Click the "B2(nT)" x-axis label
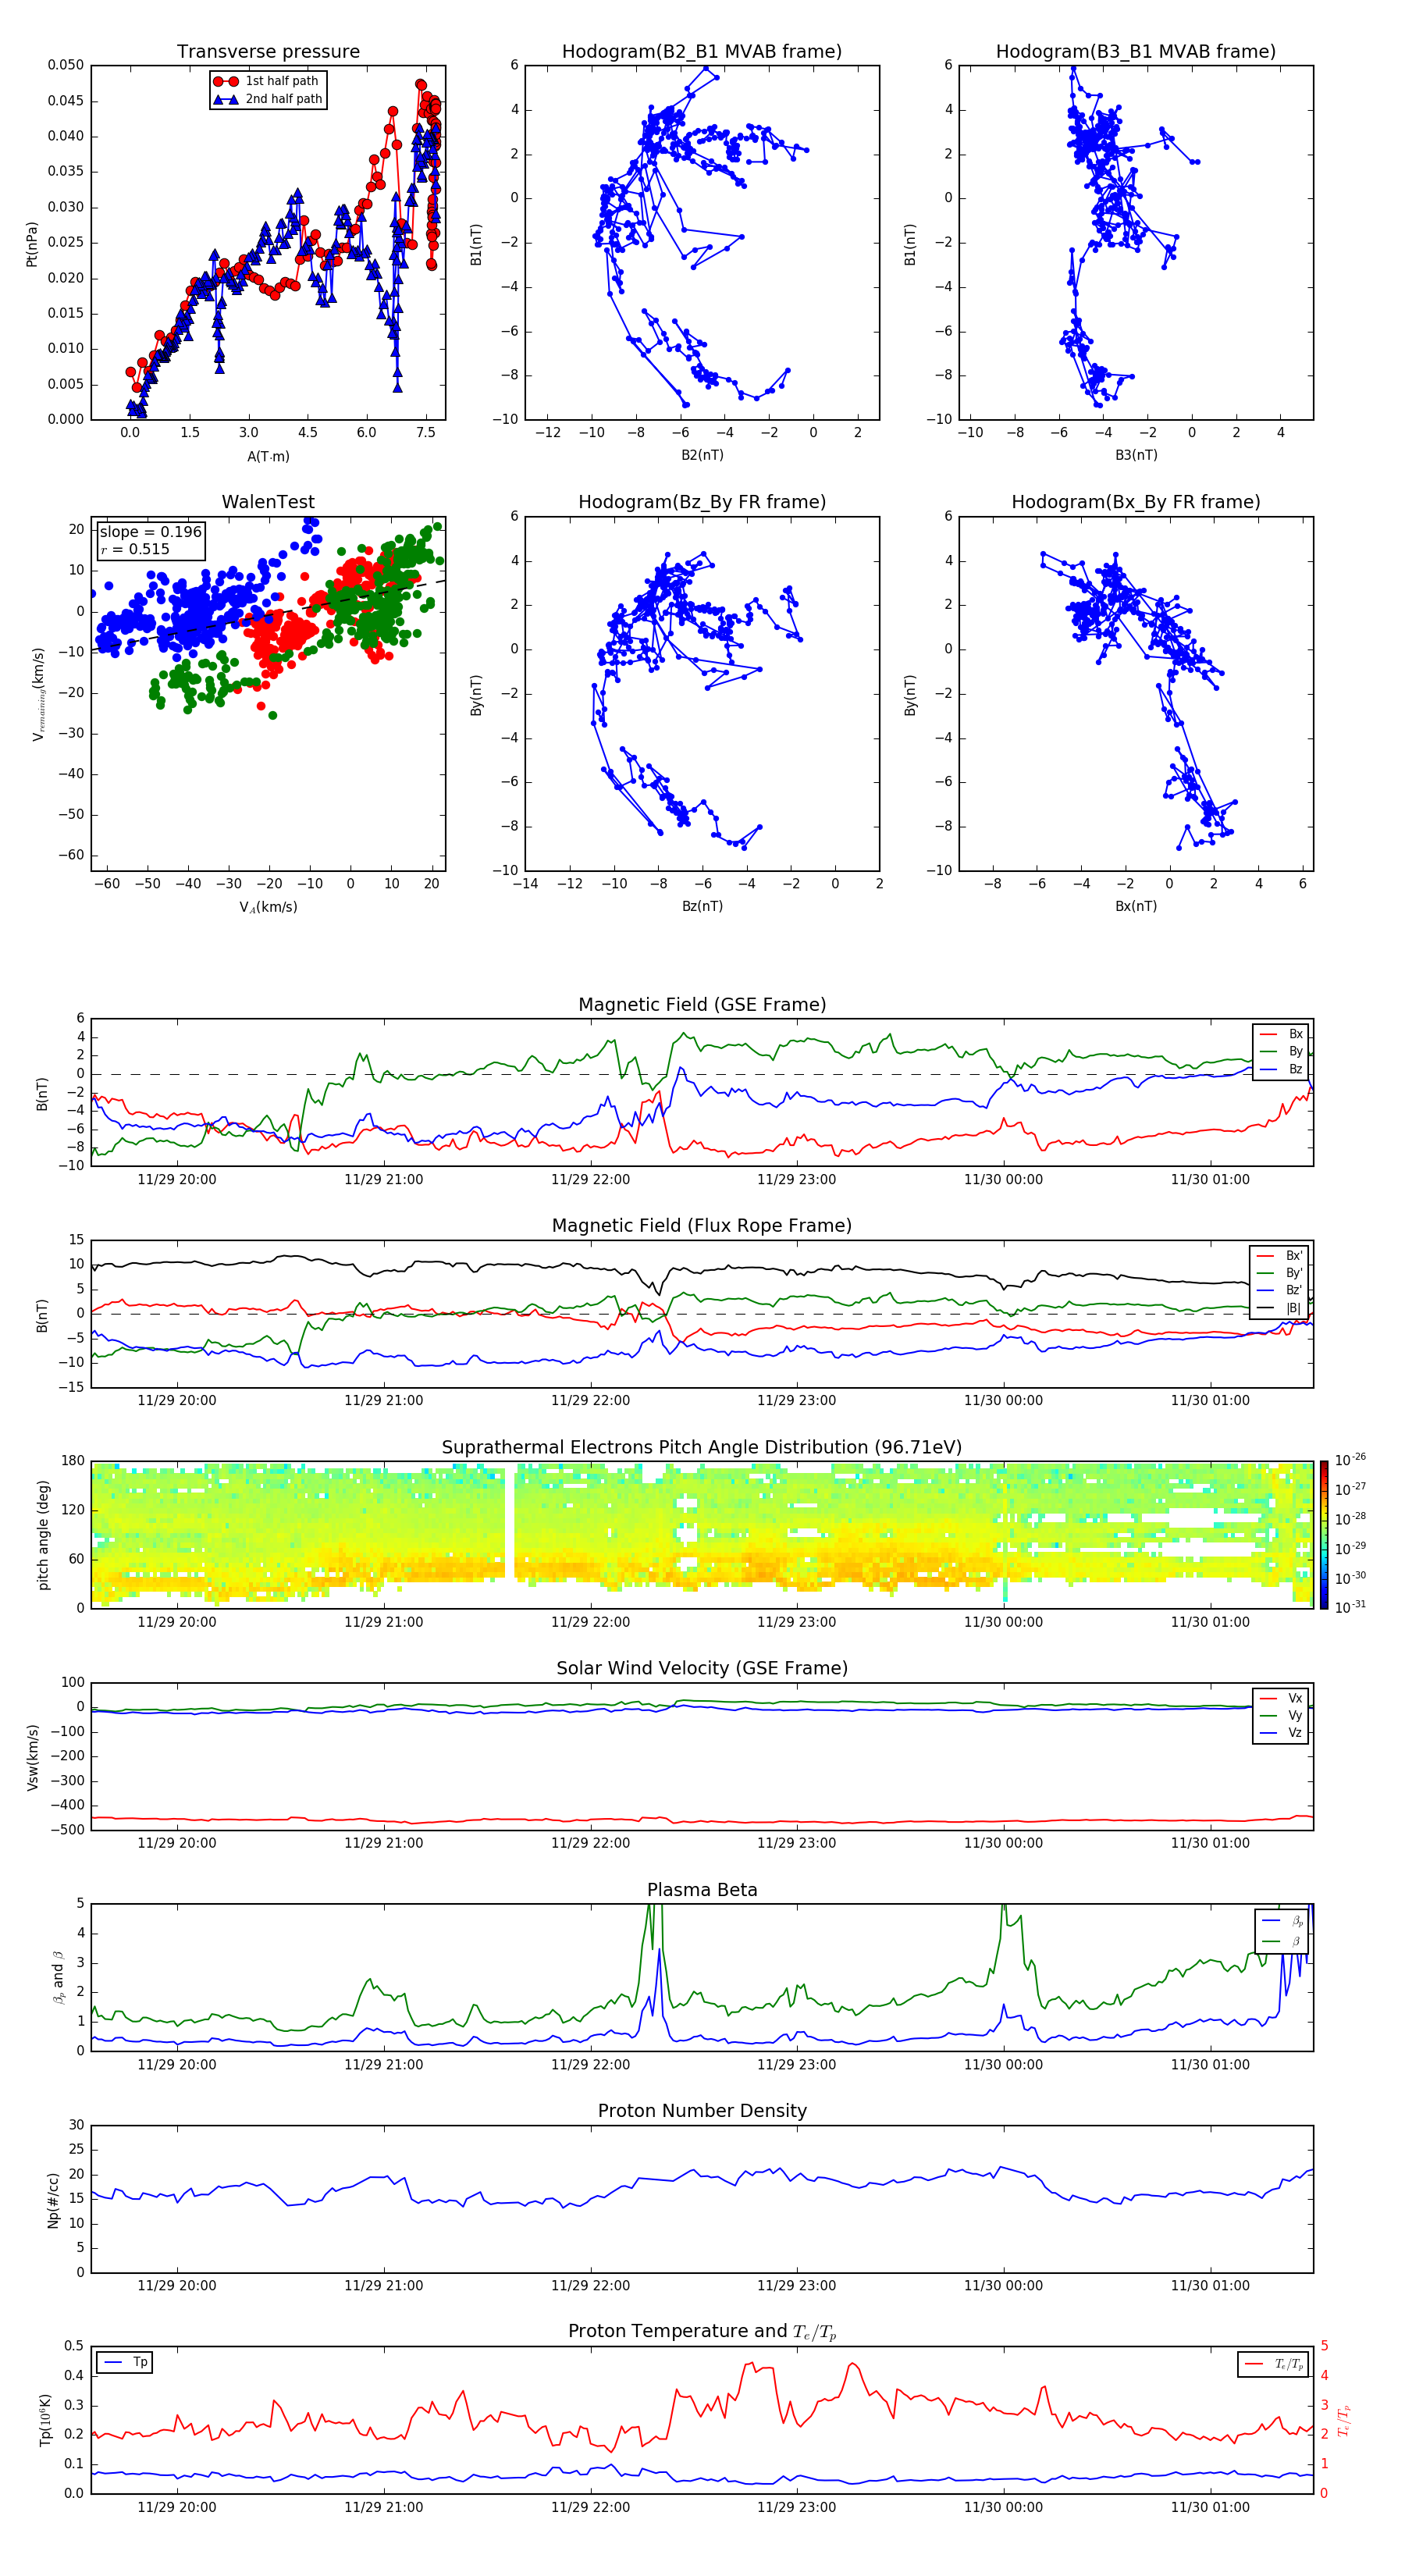Viewport: 1405px width, 2576px height. (702, 455)
